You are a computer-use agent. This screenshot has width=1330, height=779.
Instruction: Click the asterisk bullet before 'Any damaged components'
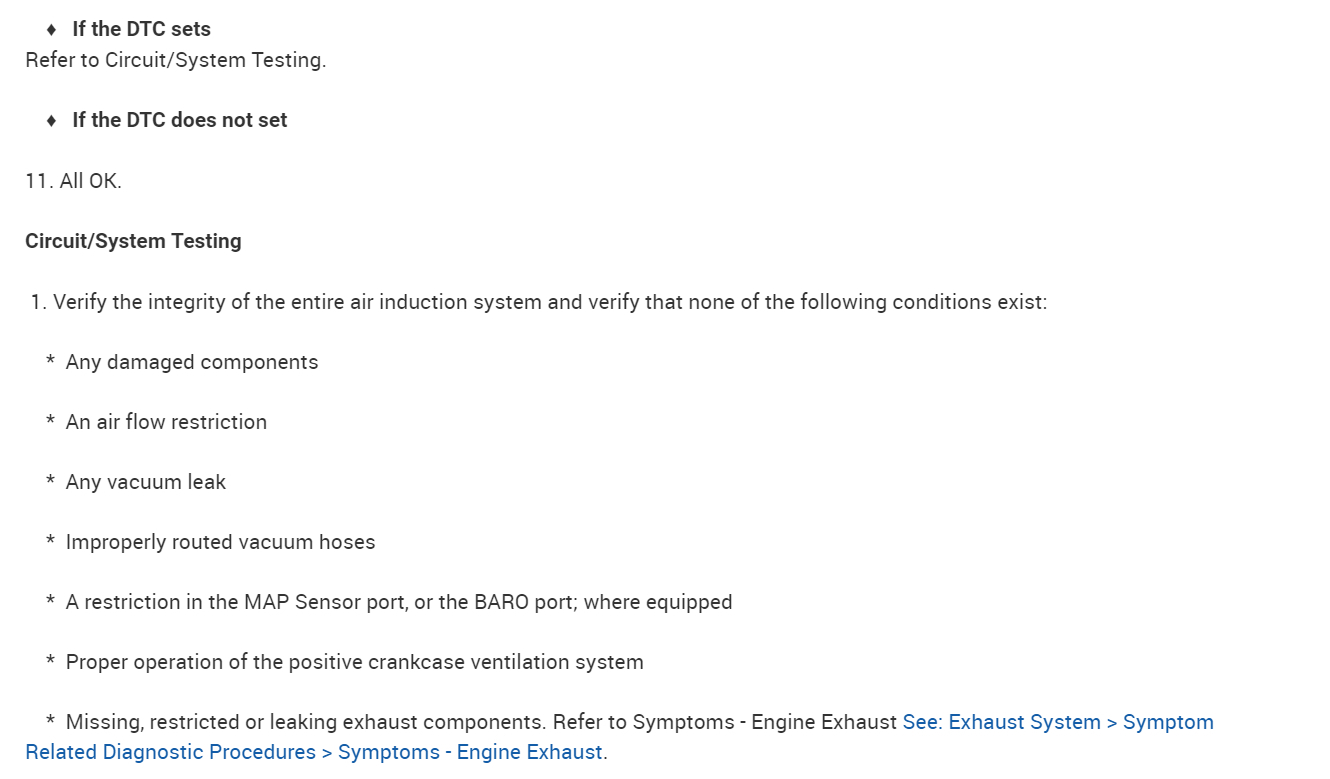pos(50,363)
